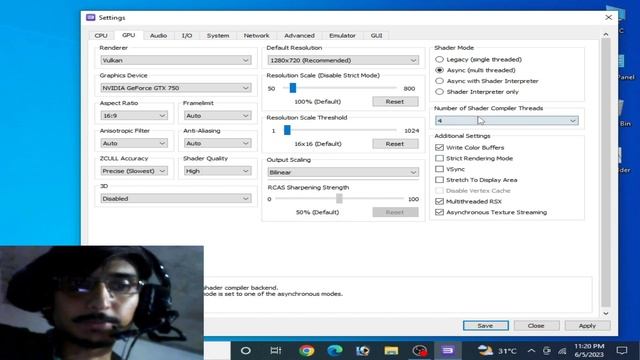Switch to the Emulator tab
640x360 pixels.
(342, 36)
